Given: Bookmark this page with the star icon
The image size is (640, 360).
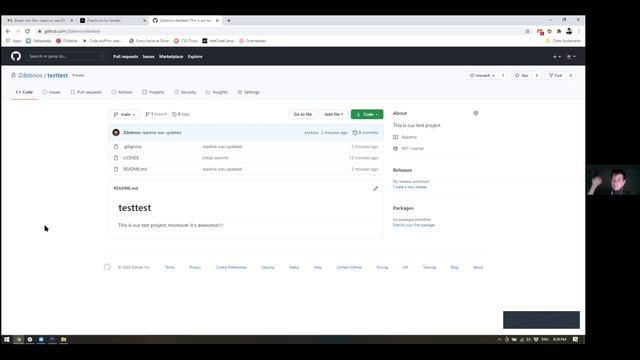Looking at the screenshot, I should pyautogui.click(x=527, y=31).
